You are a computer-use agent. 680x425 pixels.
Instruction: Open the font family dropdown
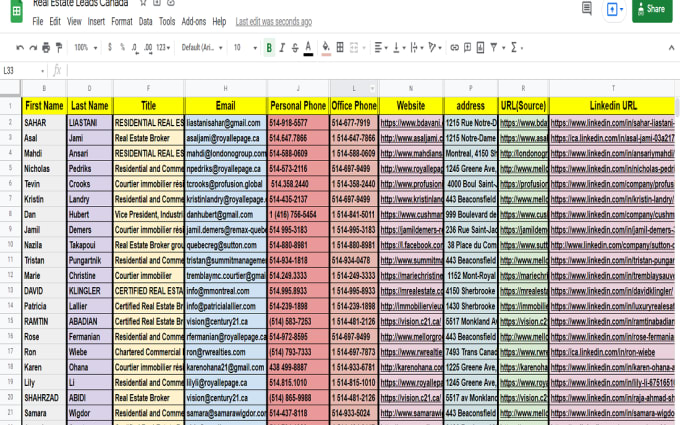click(202, 48)
